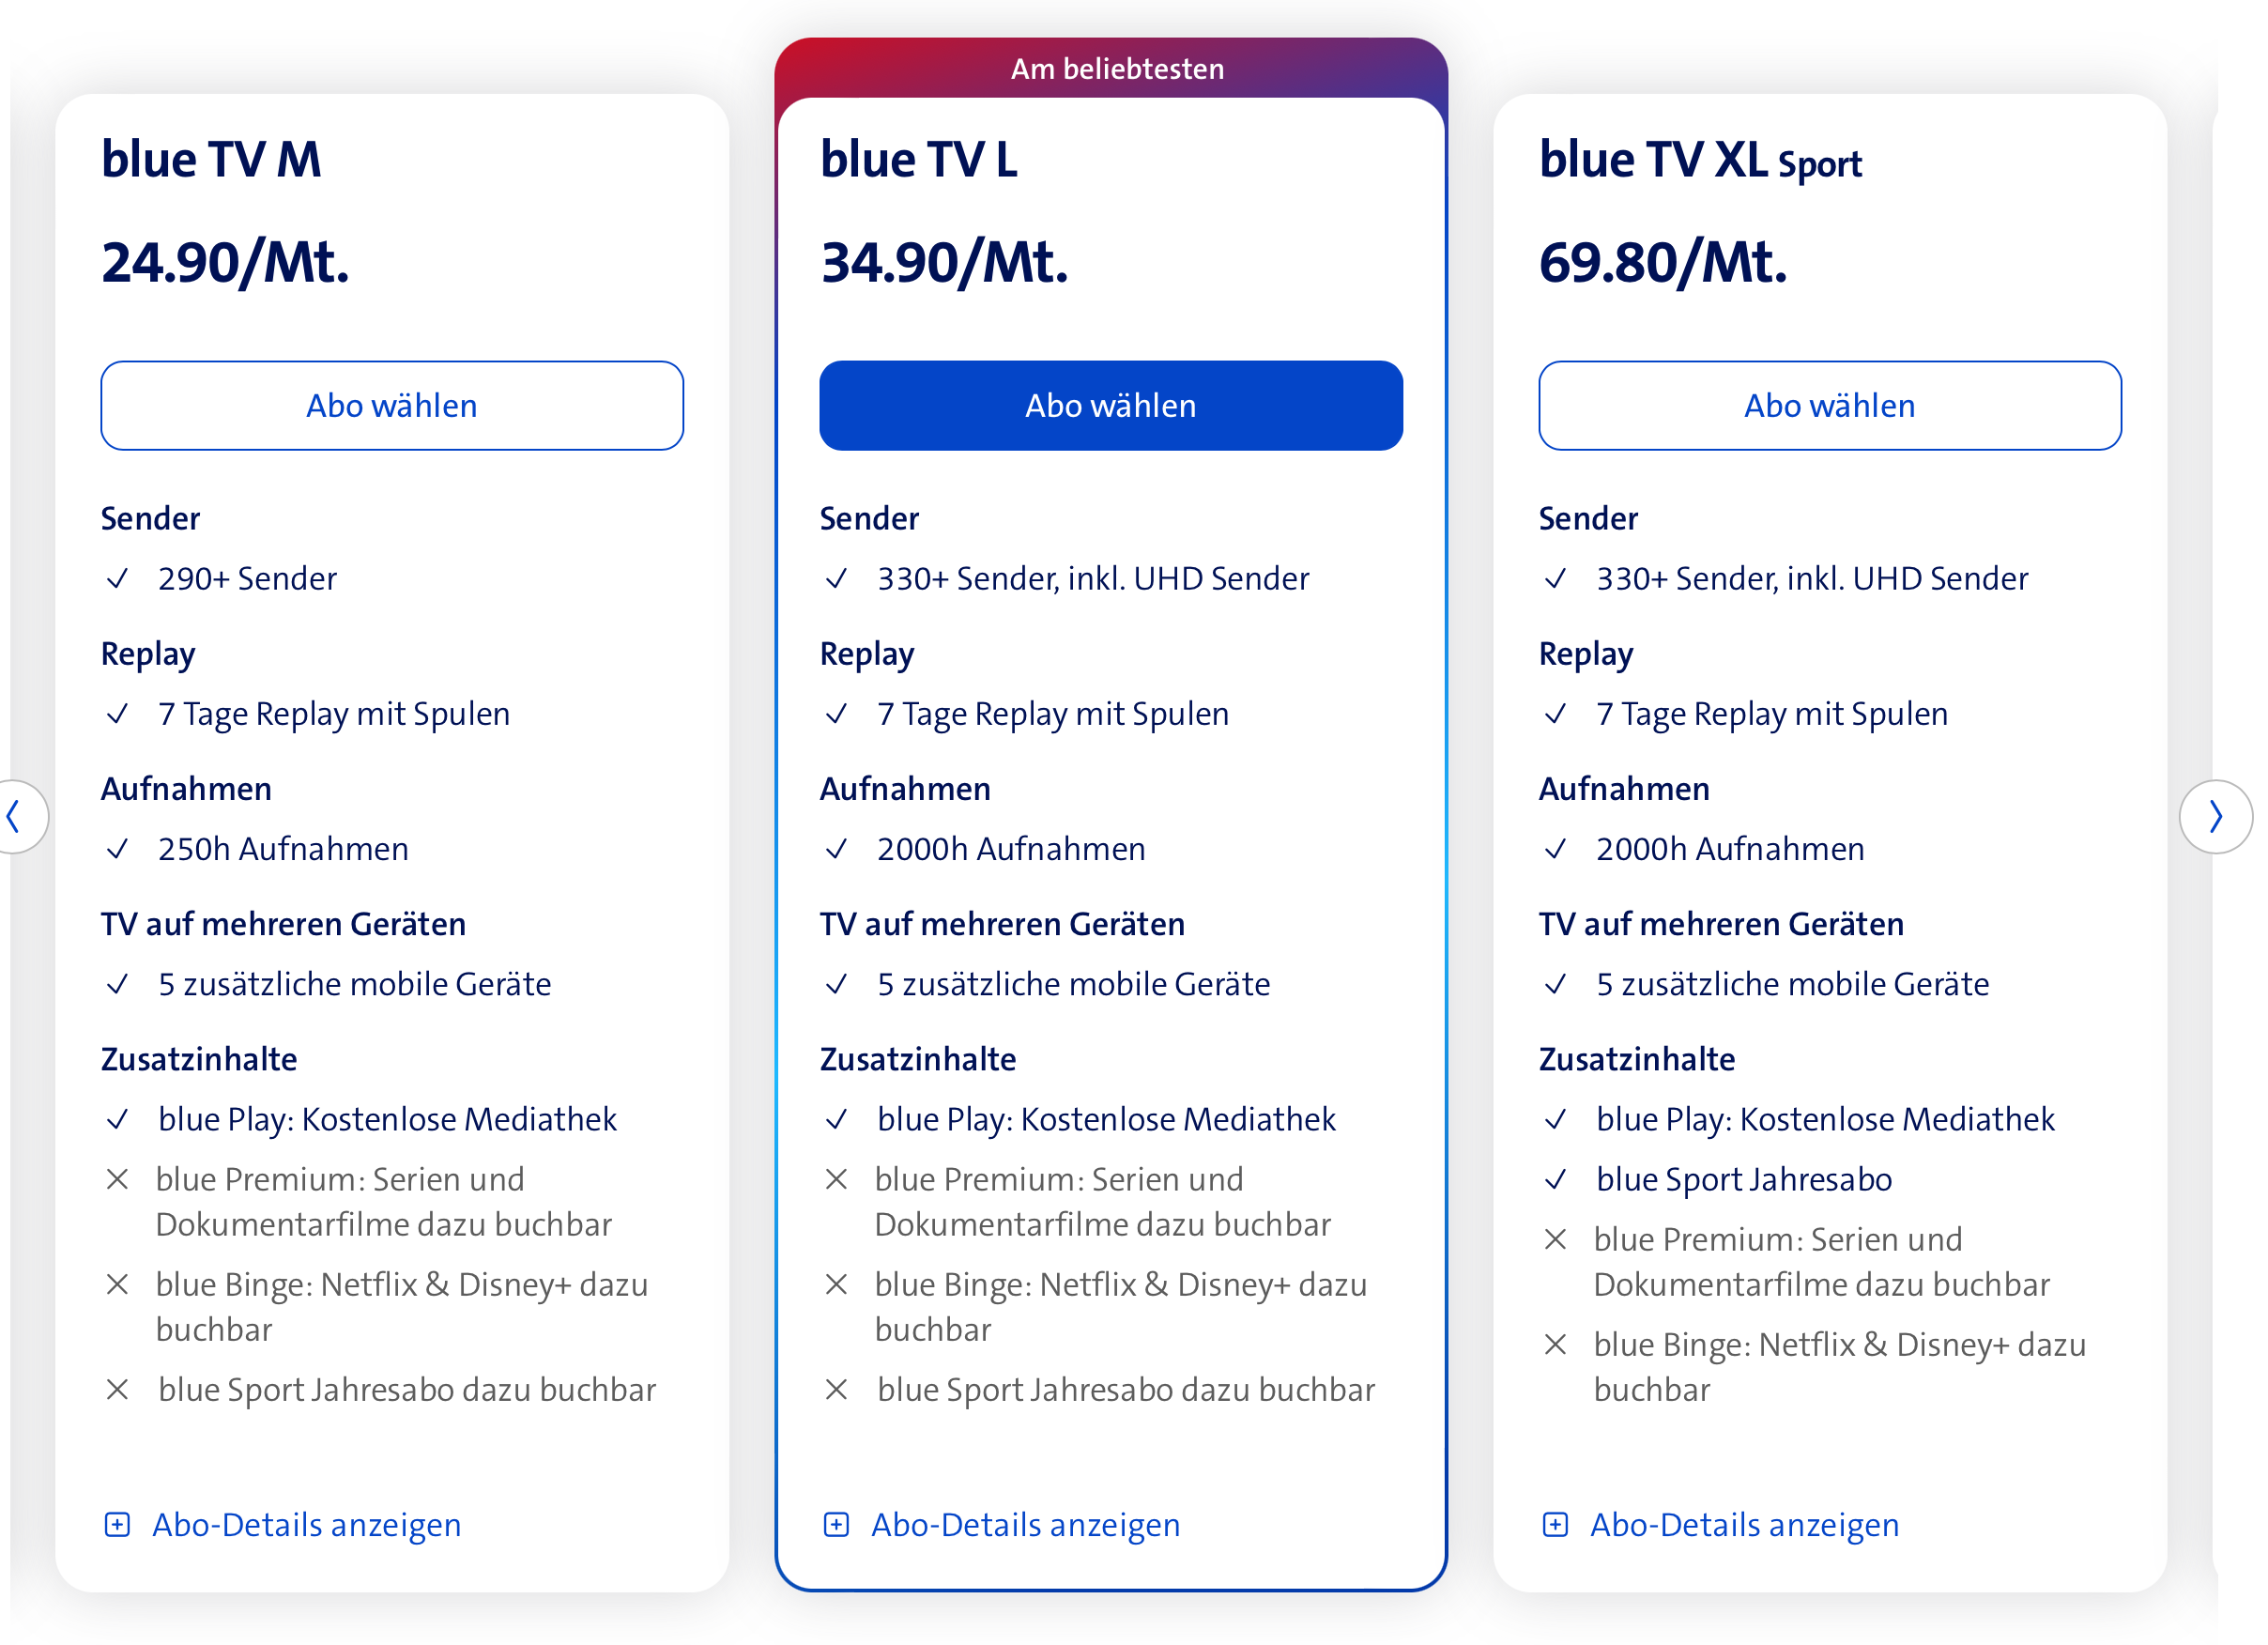Click the checkmark beside "2000h Aufnahmen" in blue TV L
This screenshot has width=2268, height=1645.
tap(837, 849)
